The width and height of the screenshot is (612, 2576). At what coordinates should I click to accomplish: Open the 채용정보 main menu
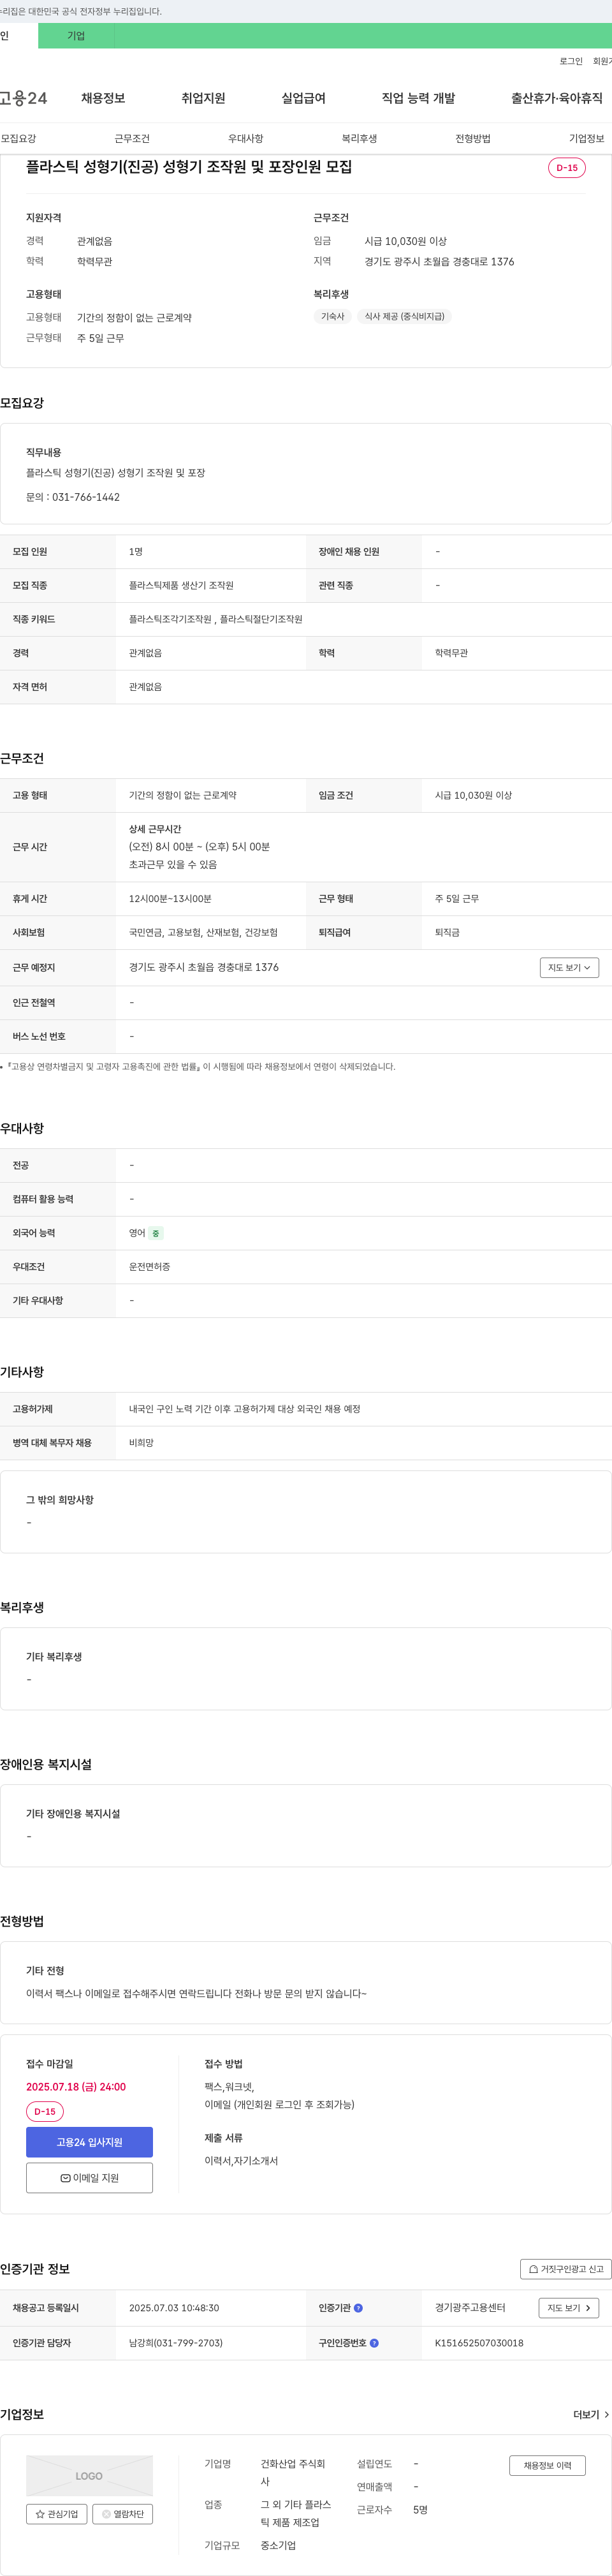pyautogui.click(x=103, y=98)
